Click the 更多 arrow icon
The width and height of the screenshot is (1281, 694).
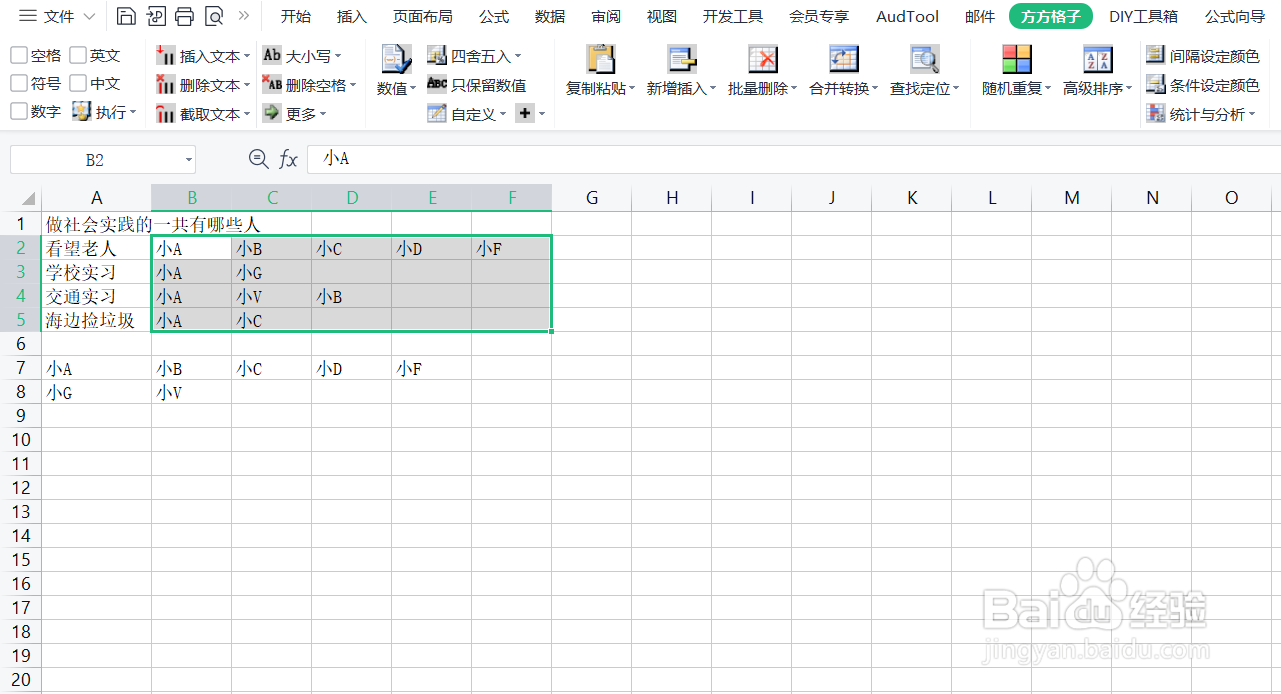click(x=271, y=113)
